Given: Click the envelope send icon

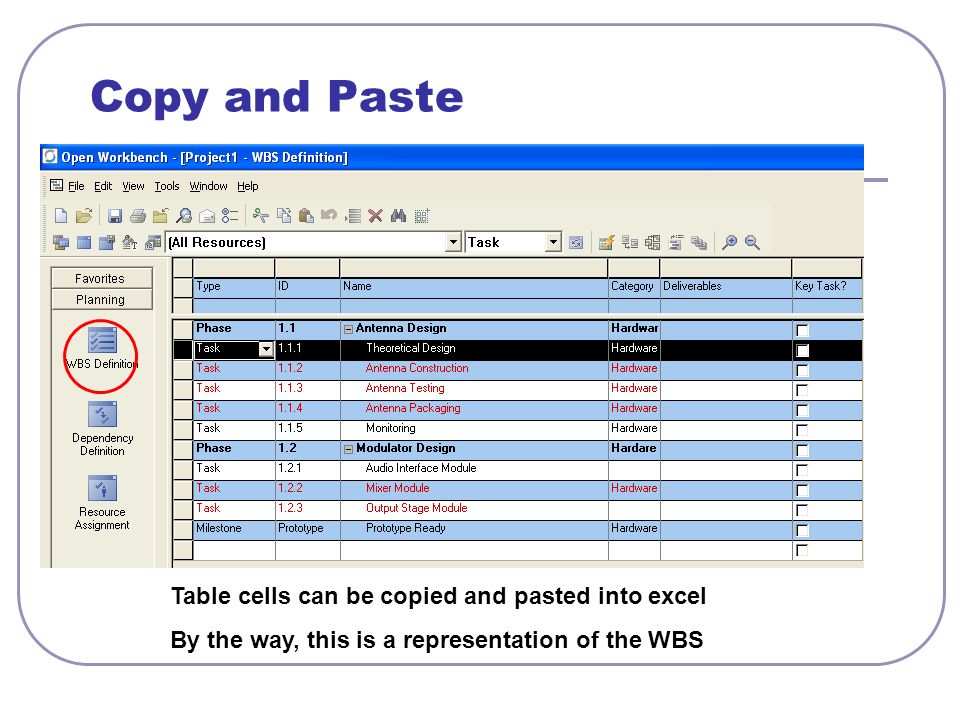Looking at the screenshot, I should coord(207,216).
